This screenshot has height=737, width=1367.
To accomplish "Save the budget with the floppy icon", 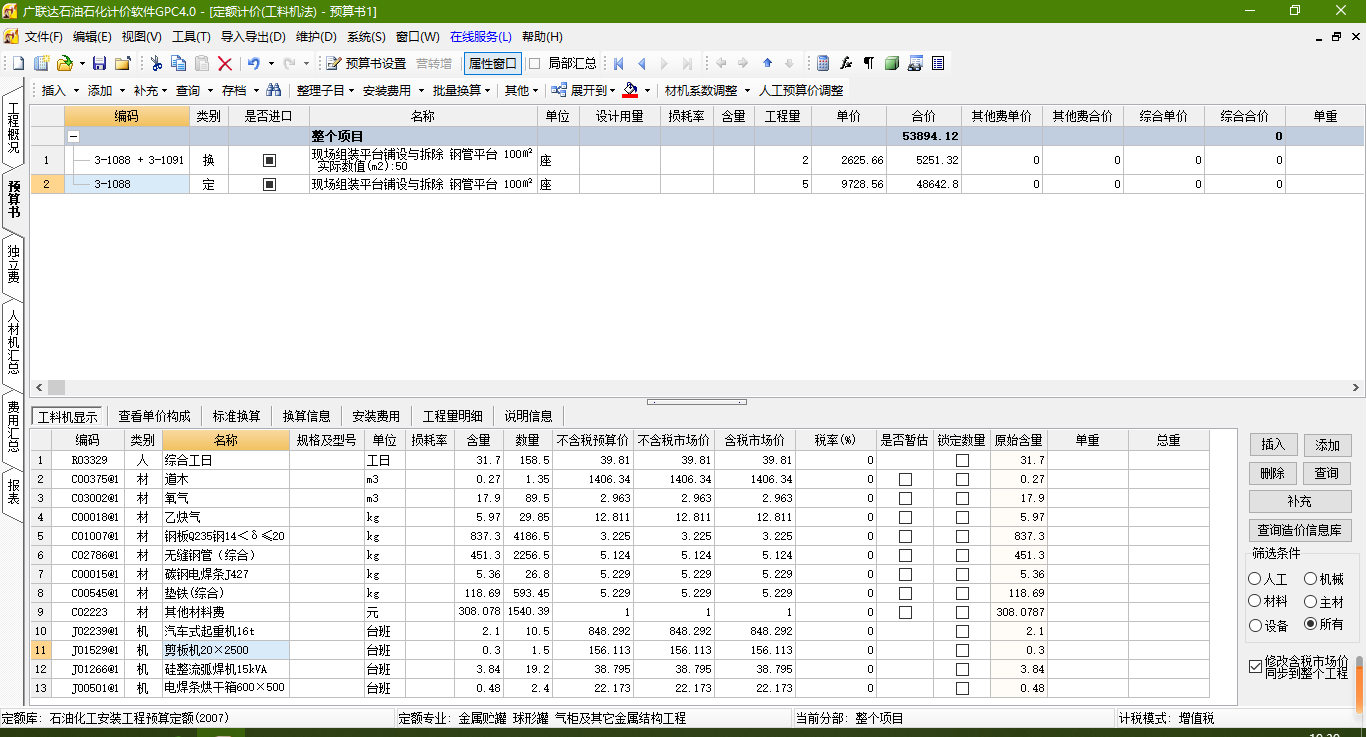I will point(99,63).
